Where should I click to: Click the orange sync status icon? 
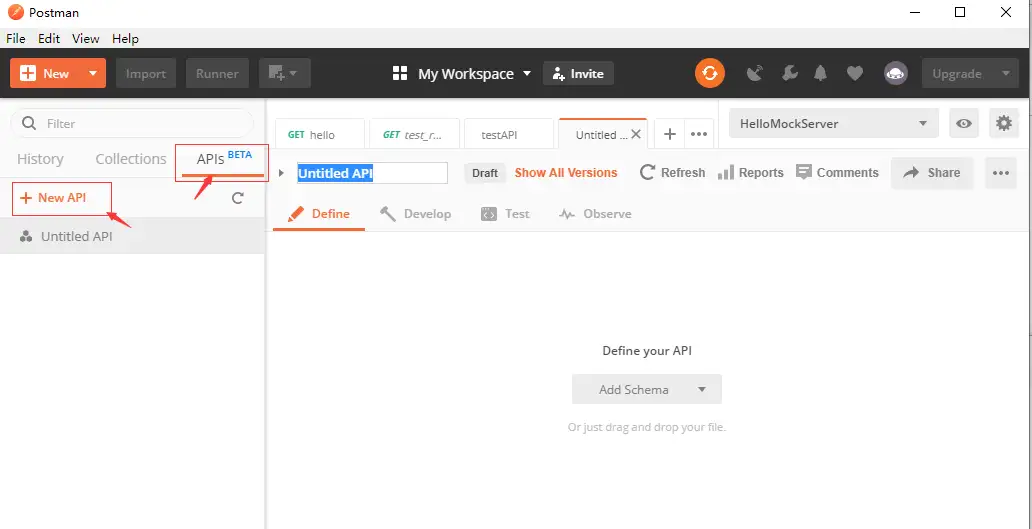(x=709, y=73)
